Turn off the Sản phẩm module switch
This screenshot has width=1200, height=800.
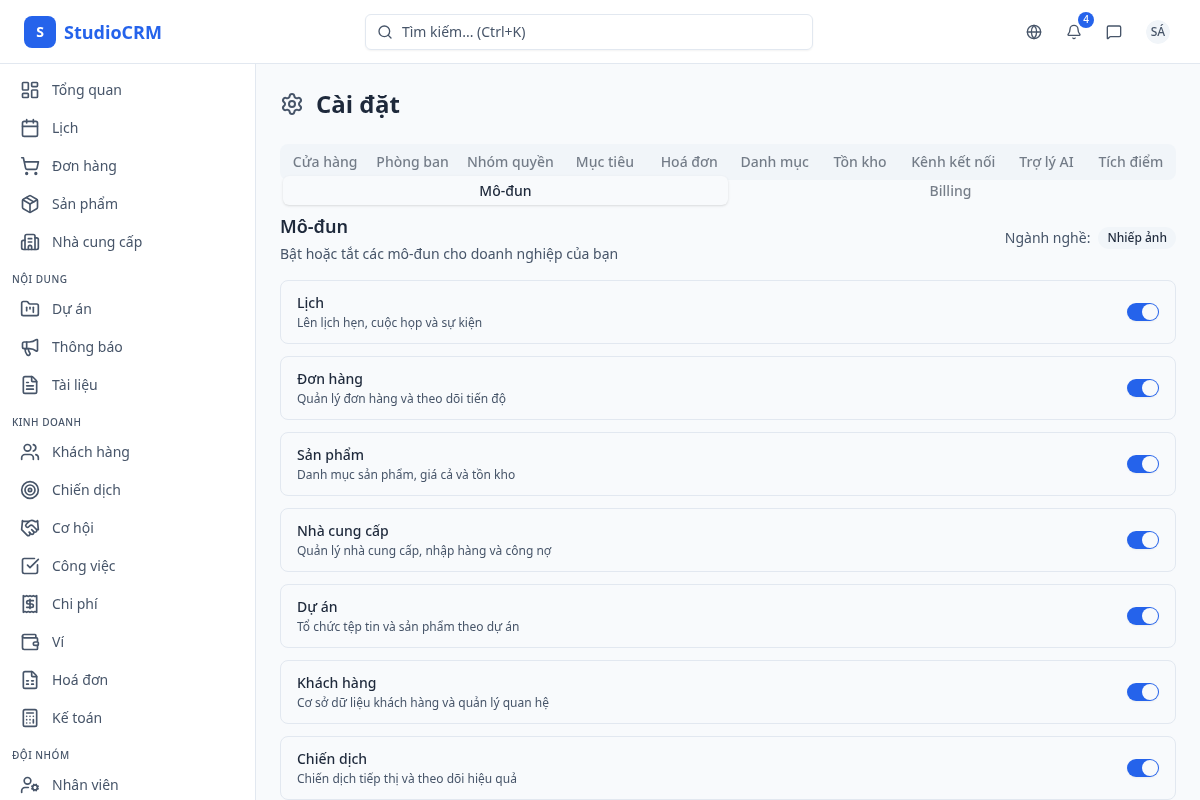coord(1142,464)
